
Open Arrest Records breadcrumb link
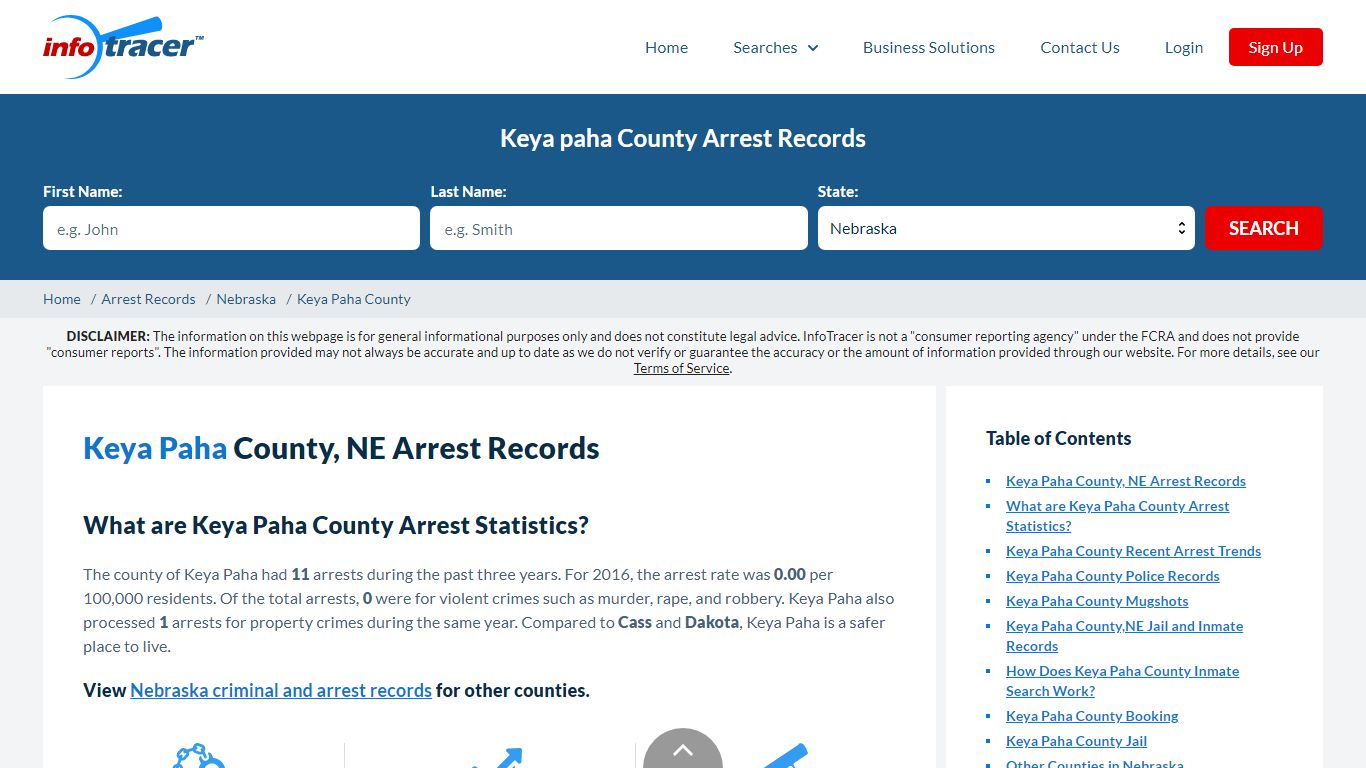coord(148,299)
